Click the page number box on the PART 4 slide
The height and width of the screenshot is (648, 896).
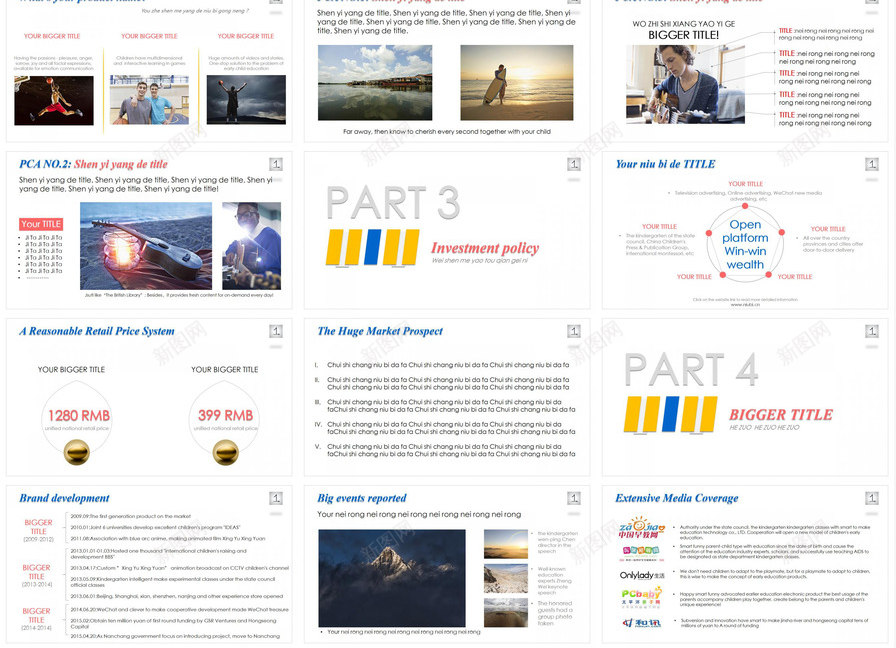871,331
